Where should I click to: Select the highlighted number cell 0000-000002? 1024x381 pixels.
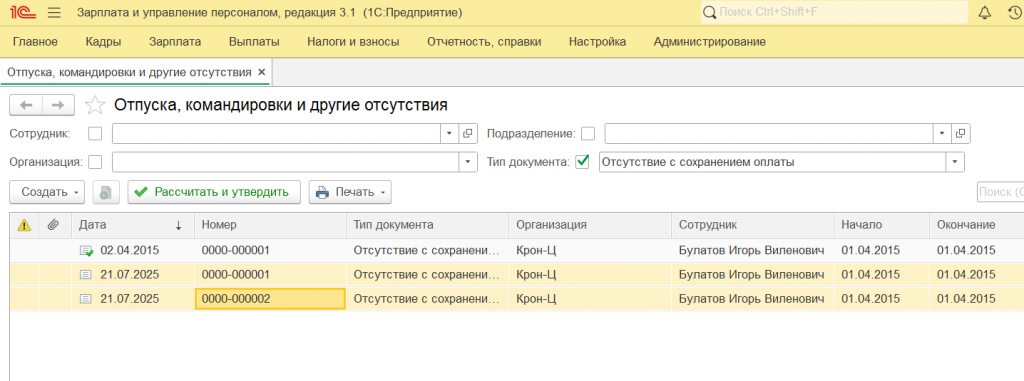click(270, 299)
